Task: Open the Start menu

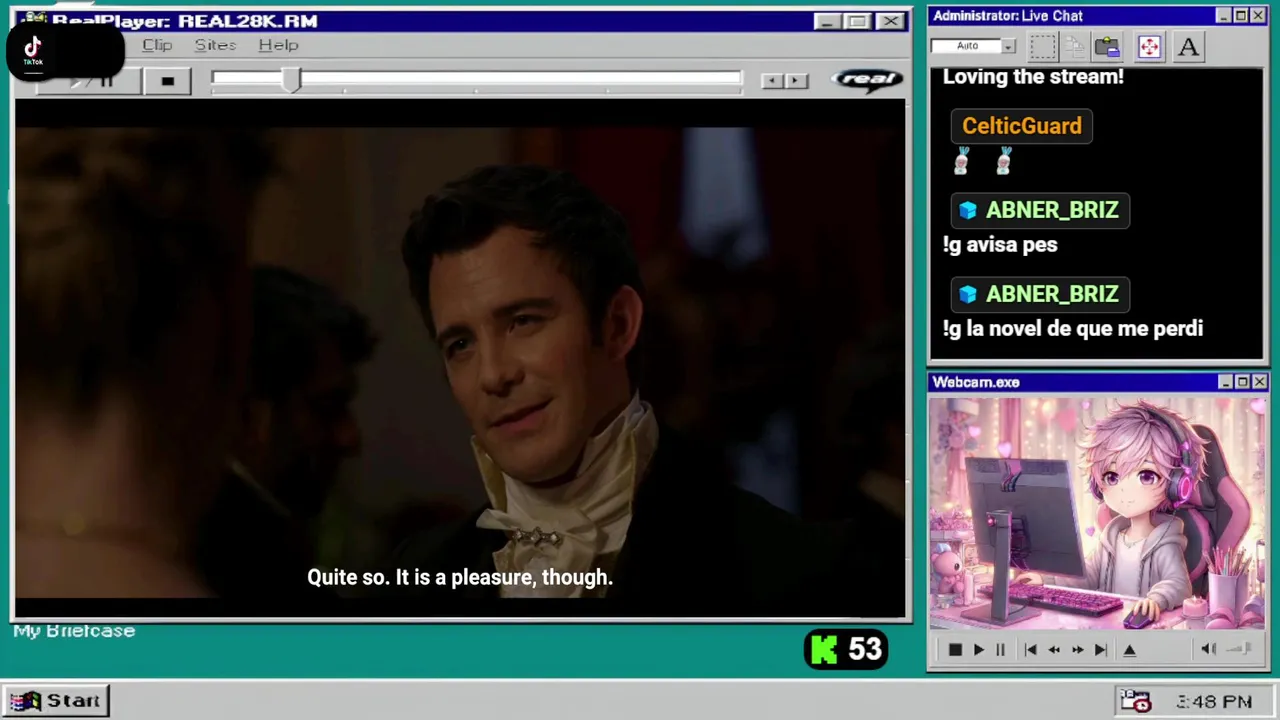Action: [56, 701]
